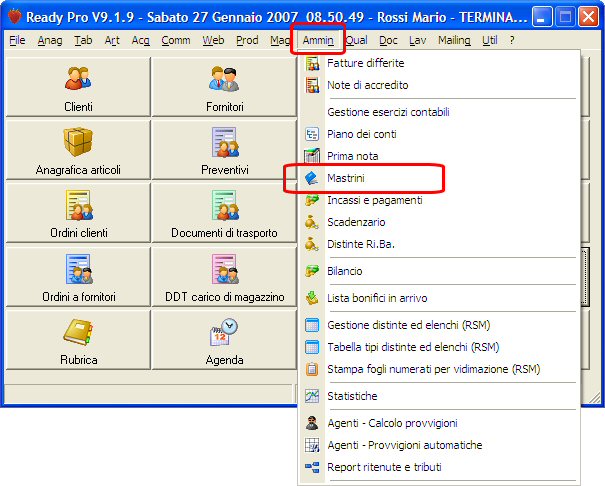Open the Lav menu
The width and height of the screenshot is (605, 486).
point(417,40)
